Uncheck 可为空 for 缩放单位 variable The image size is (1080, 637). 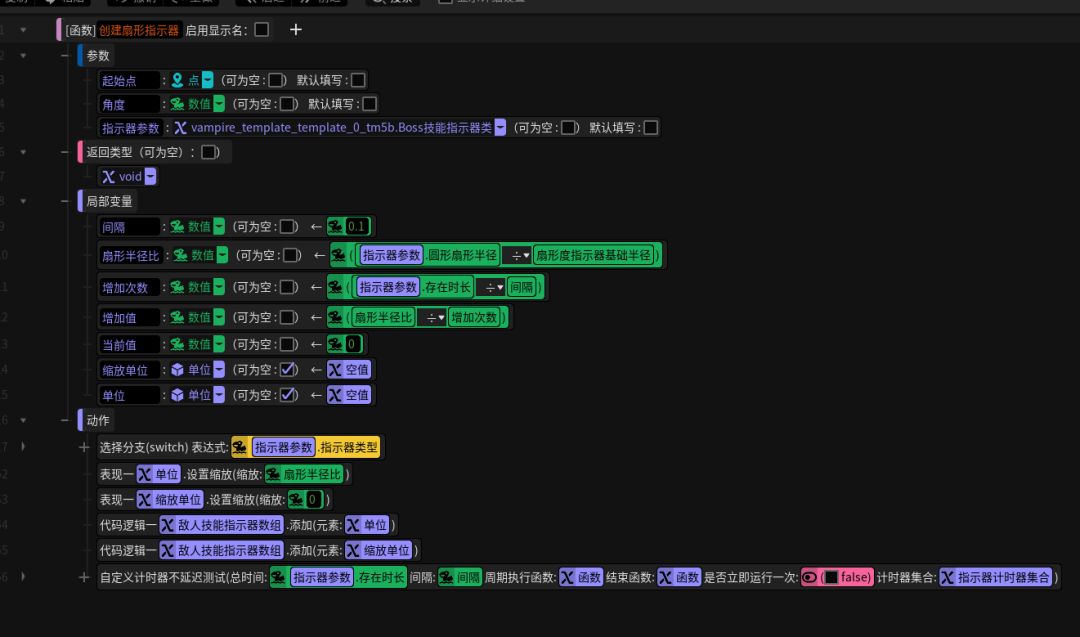click(288, 370)
